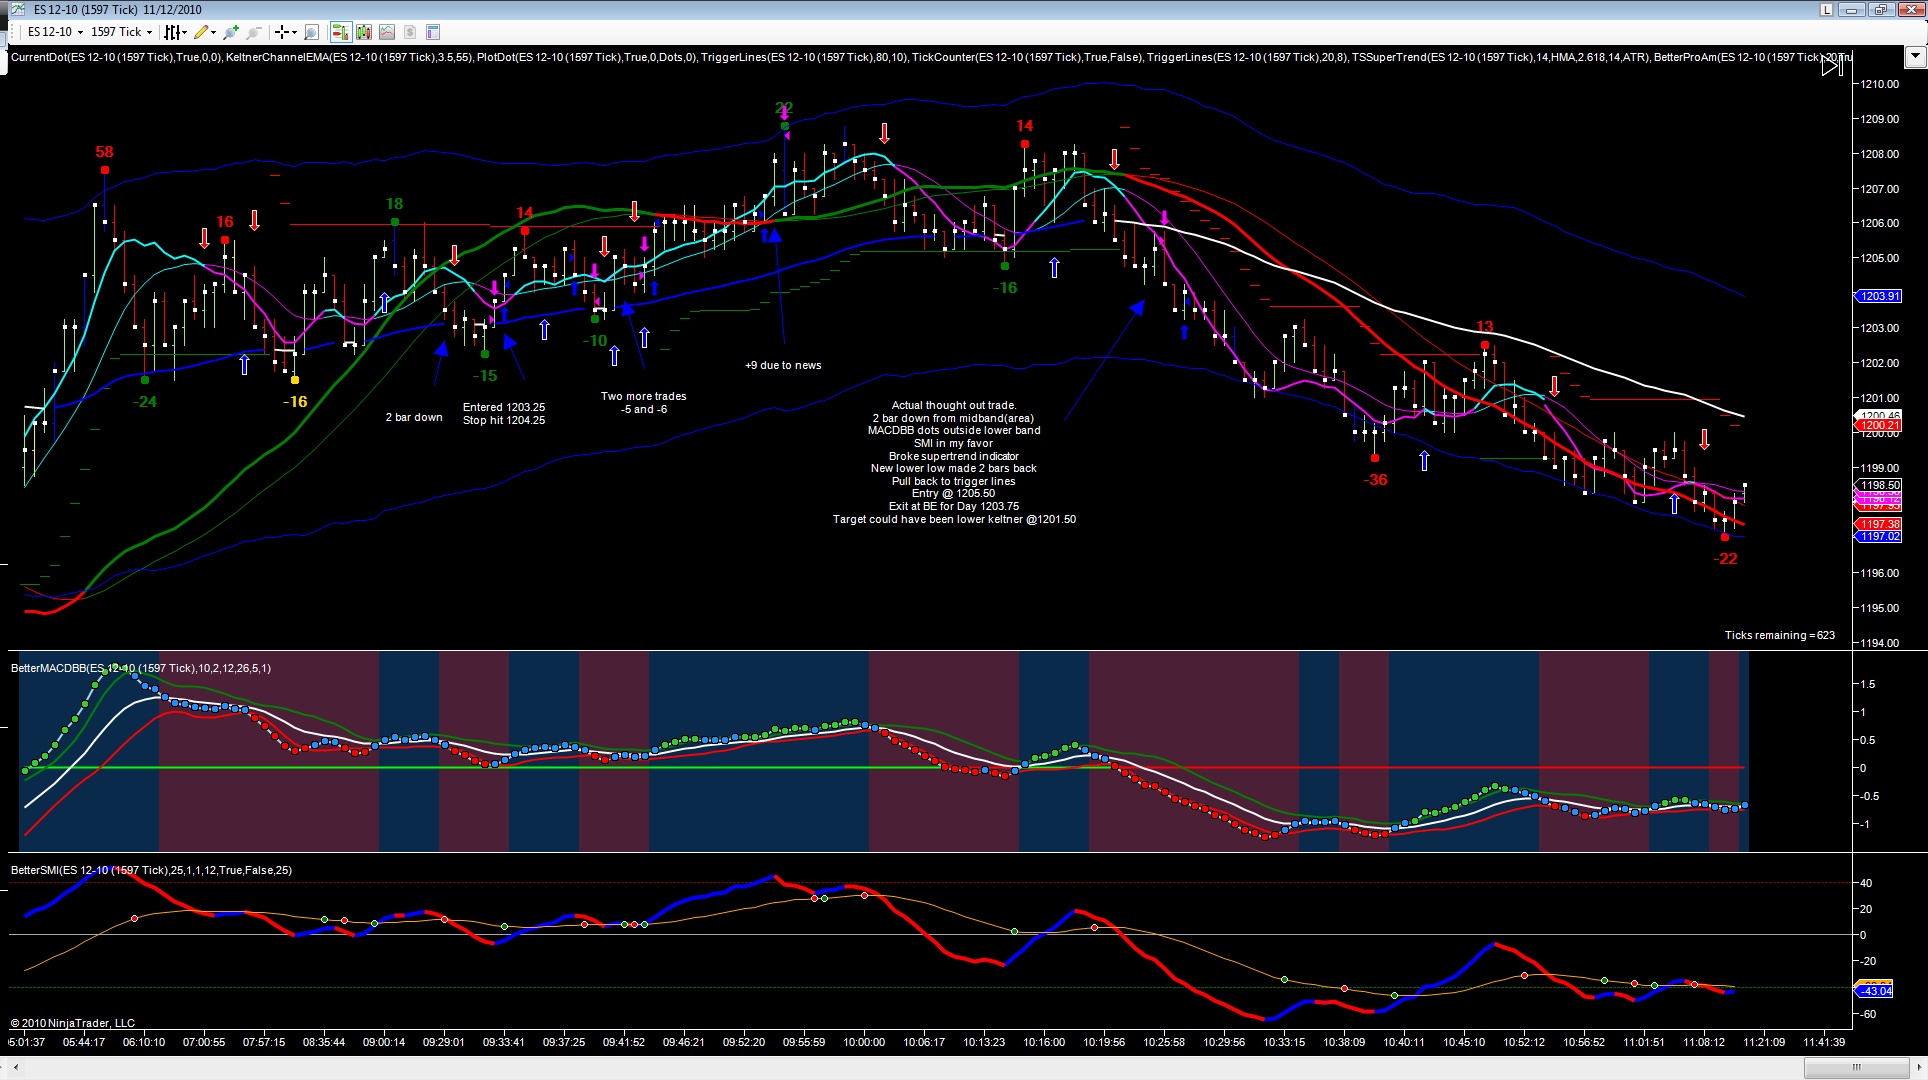Click the '2 bar down' annotation

[x=414, y=417]
